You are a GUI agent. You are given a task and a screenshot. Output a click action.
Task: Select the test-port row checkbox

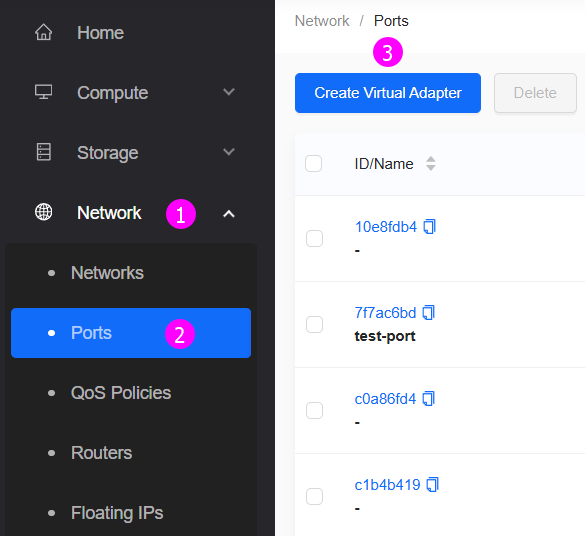coord(314,325)
